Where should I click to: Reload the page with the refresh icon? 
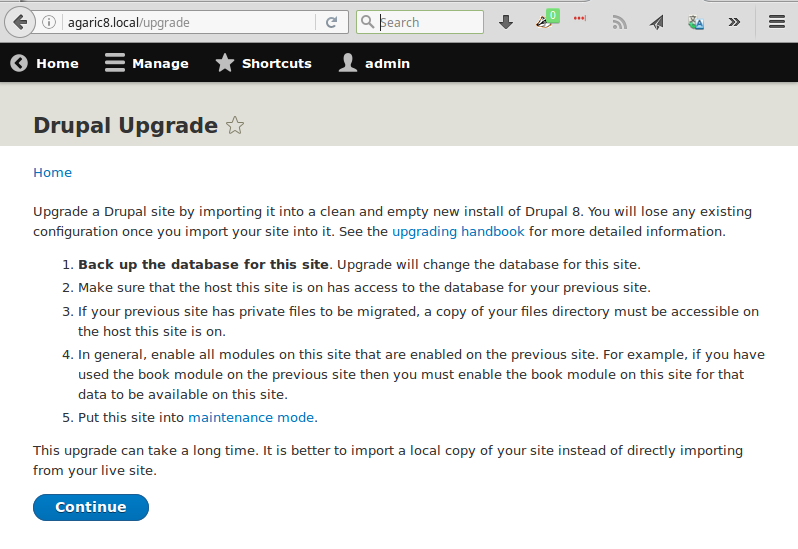(x=332, y=22)
